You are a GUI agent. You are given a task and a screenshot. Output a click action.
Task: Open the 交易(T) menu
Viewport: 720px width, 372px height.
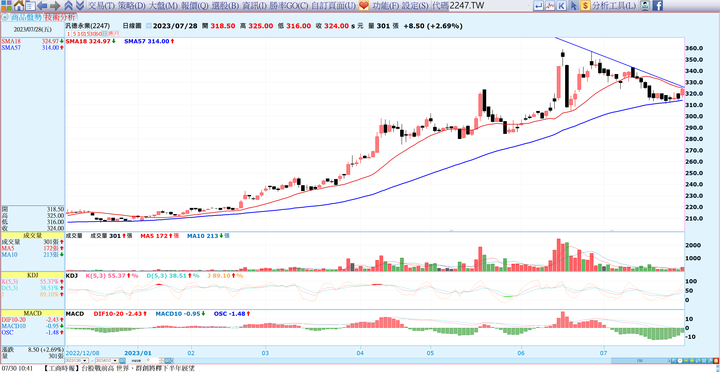[101, 6]
